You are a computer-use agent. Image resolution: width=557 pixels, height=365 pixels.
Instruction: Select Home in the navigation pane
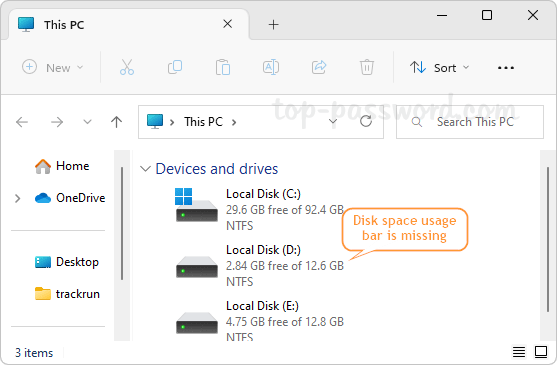click(x=62, y=166)
